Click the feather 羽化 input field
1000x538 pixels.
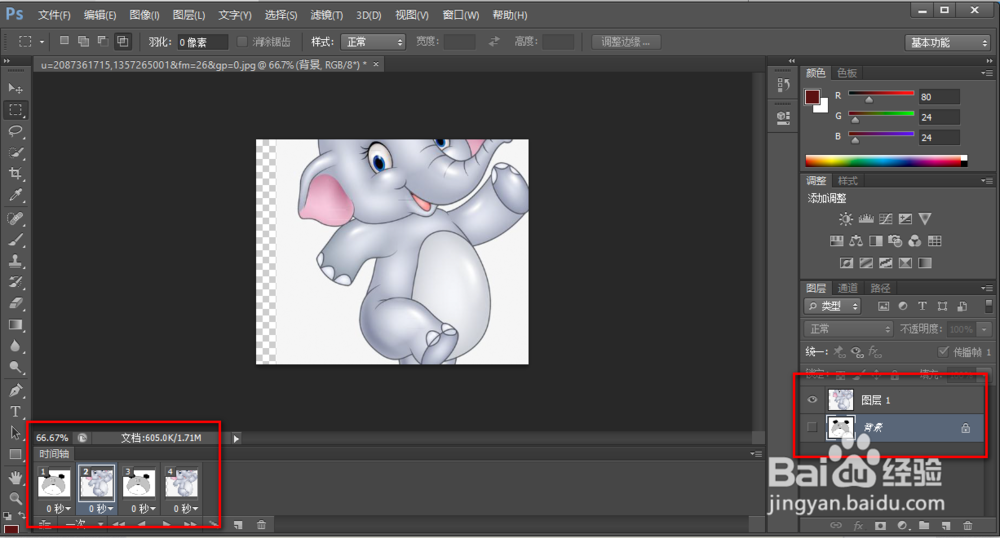click(x=202, y=42)
